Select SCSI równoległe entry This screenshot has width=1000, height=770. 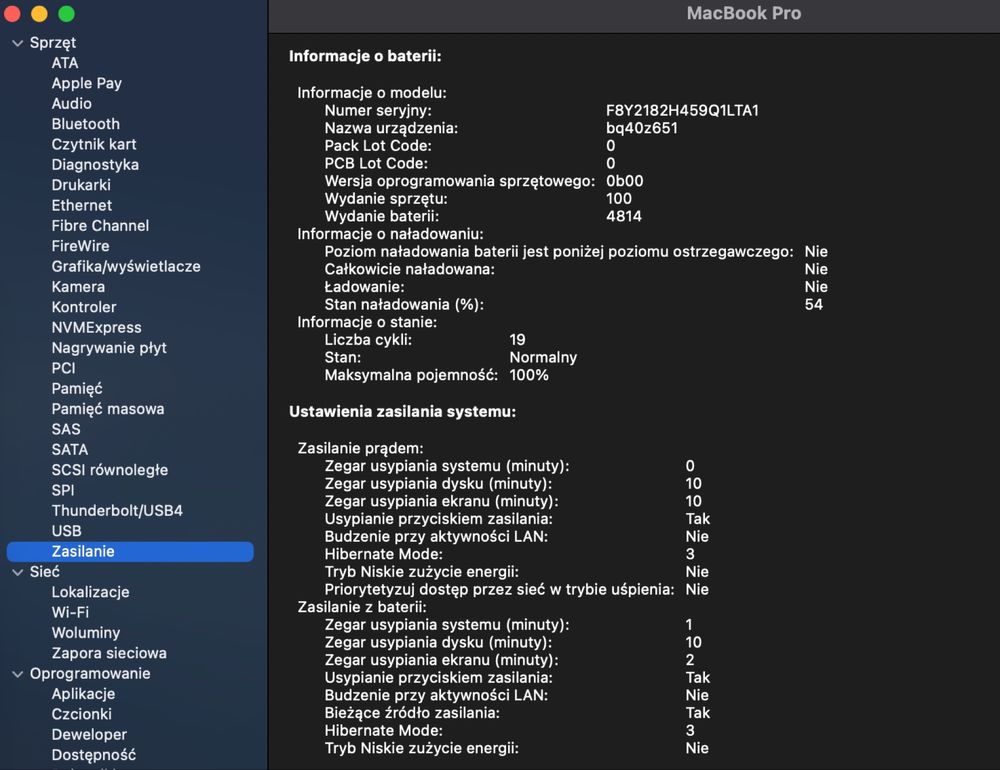pyautogui.click(x=110, y=470)
